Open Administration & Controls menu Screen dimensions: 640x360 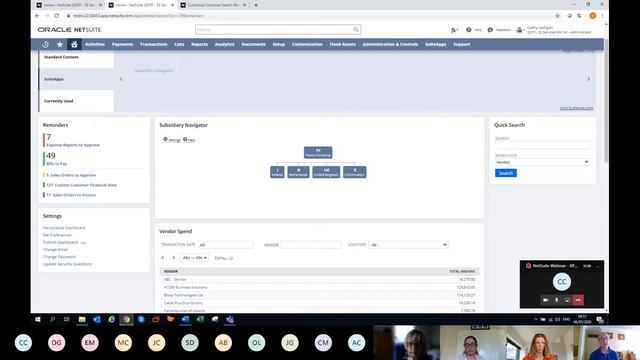pyautogui.click(x=390, y=44)
